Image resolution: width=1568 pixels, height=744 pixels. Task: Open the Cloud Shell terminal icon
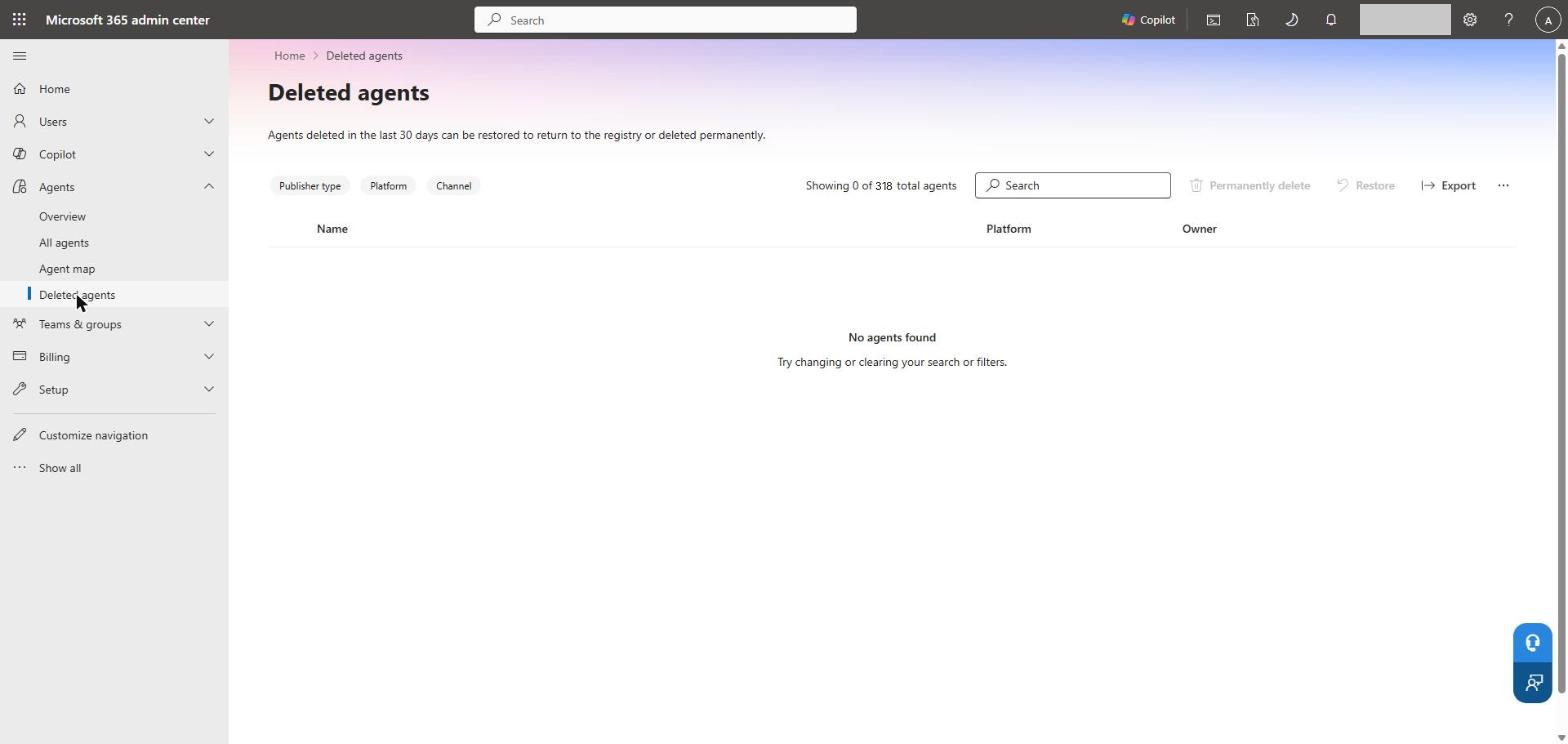(1213, 20)
